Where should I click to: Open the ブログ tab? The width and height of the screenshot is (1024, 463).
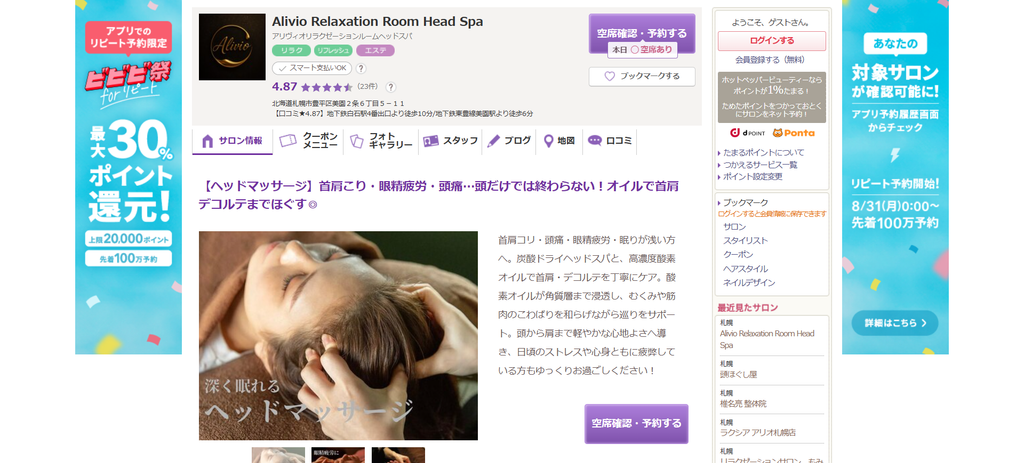coord(509,141)
